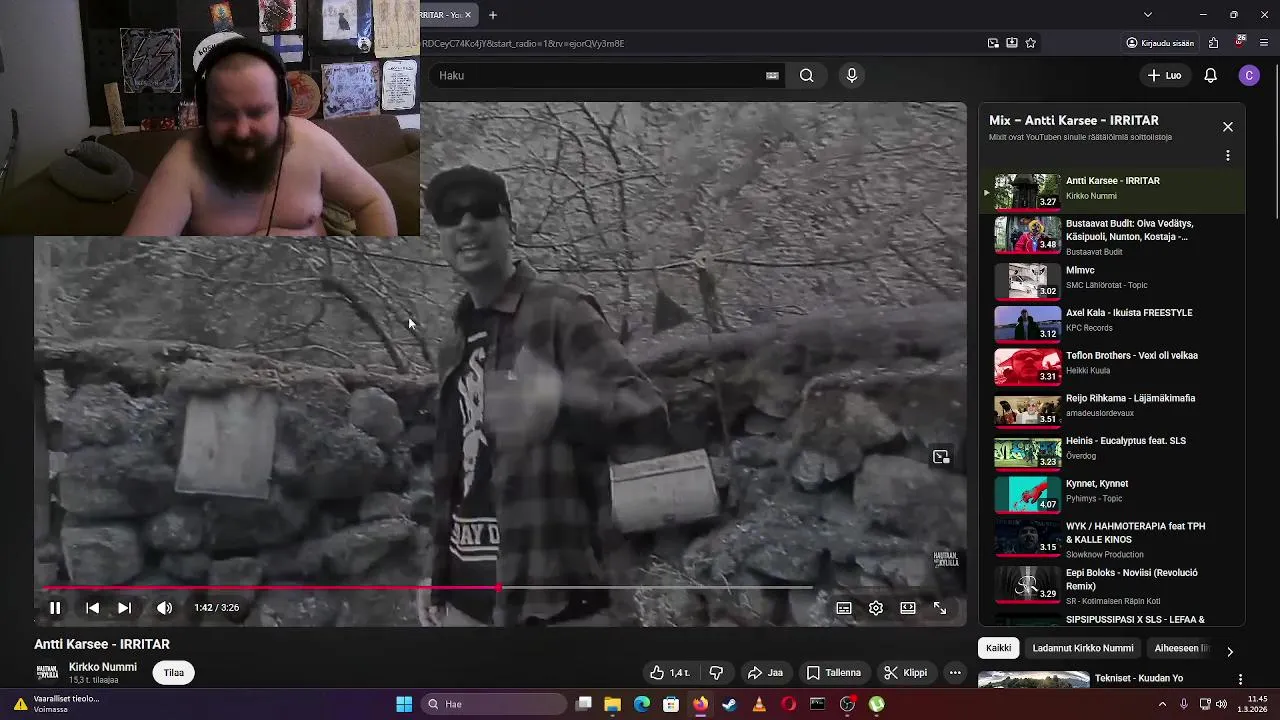Skip to the next video

[124, 608]
